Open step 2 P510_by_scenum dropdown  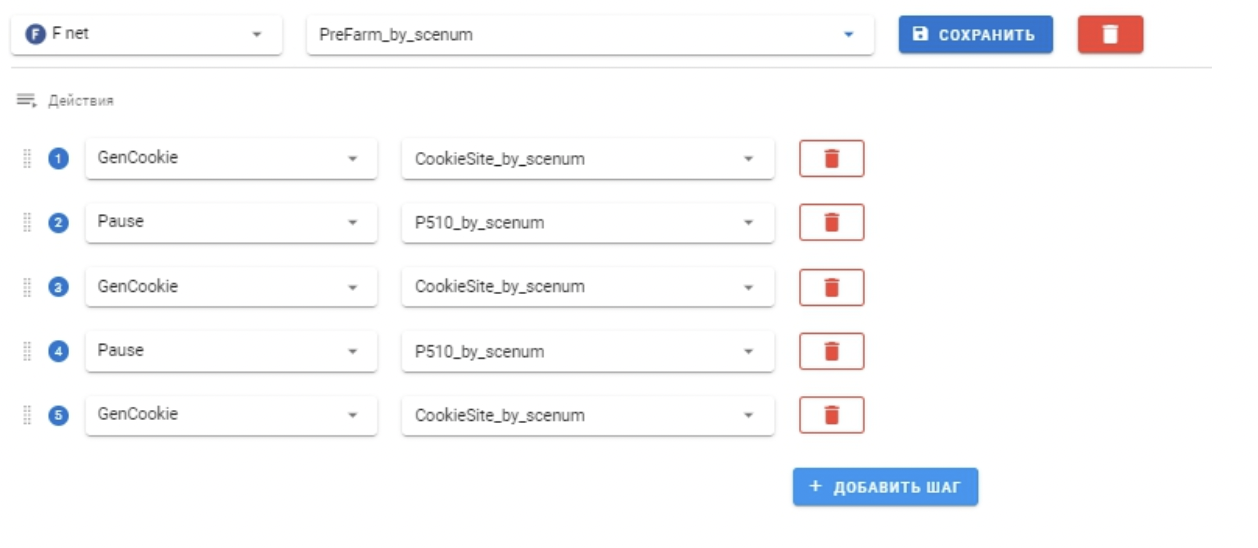(588, 222)
